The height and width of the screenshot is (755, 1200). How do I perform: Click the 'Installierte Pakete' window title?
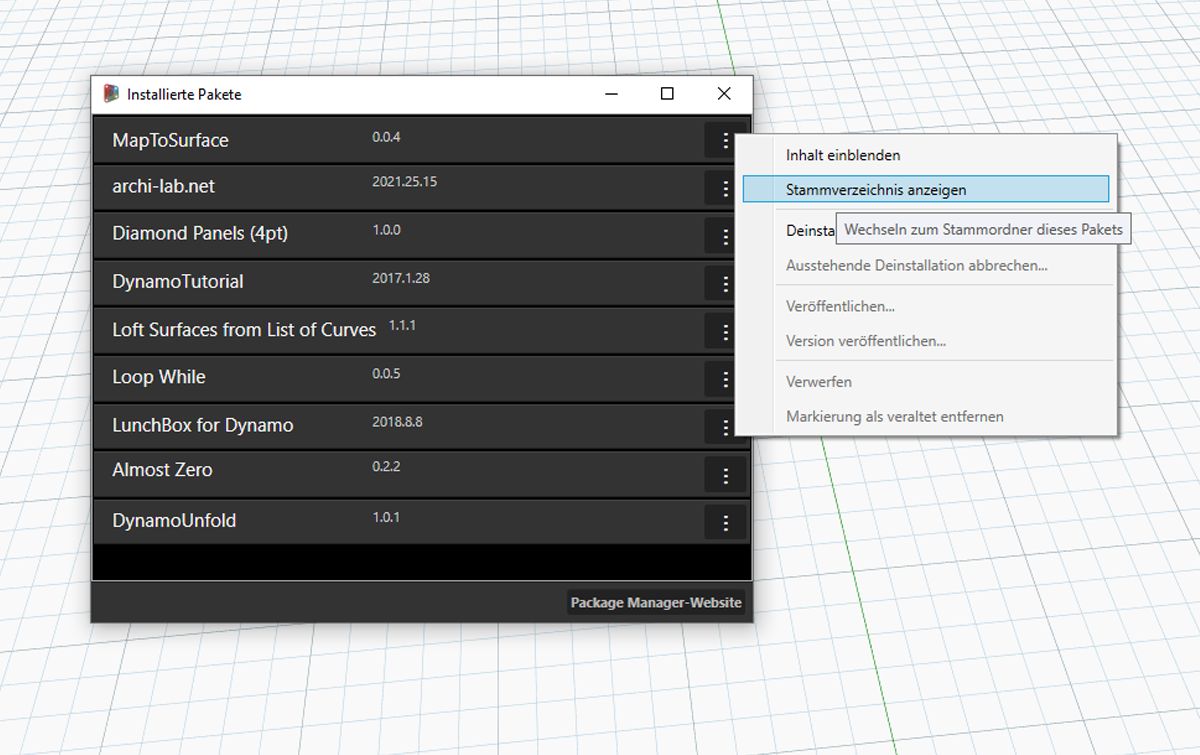(184, 94)
